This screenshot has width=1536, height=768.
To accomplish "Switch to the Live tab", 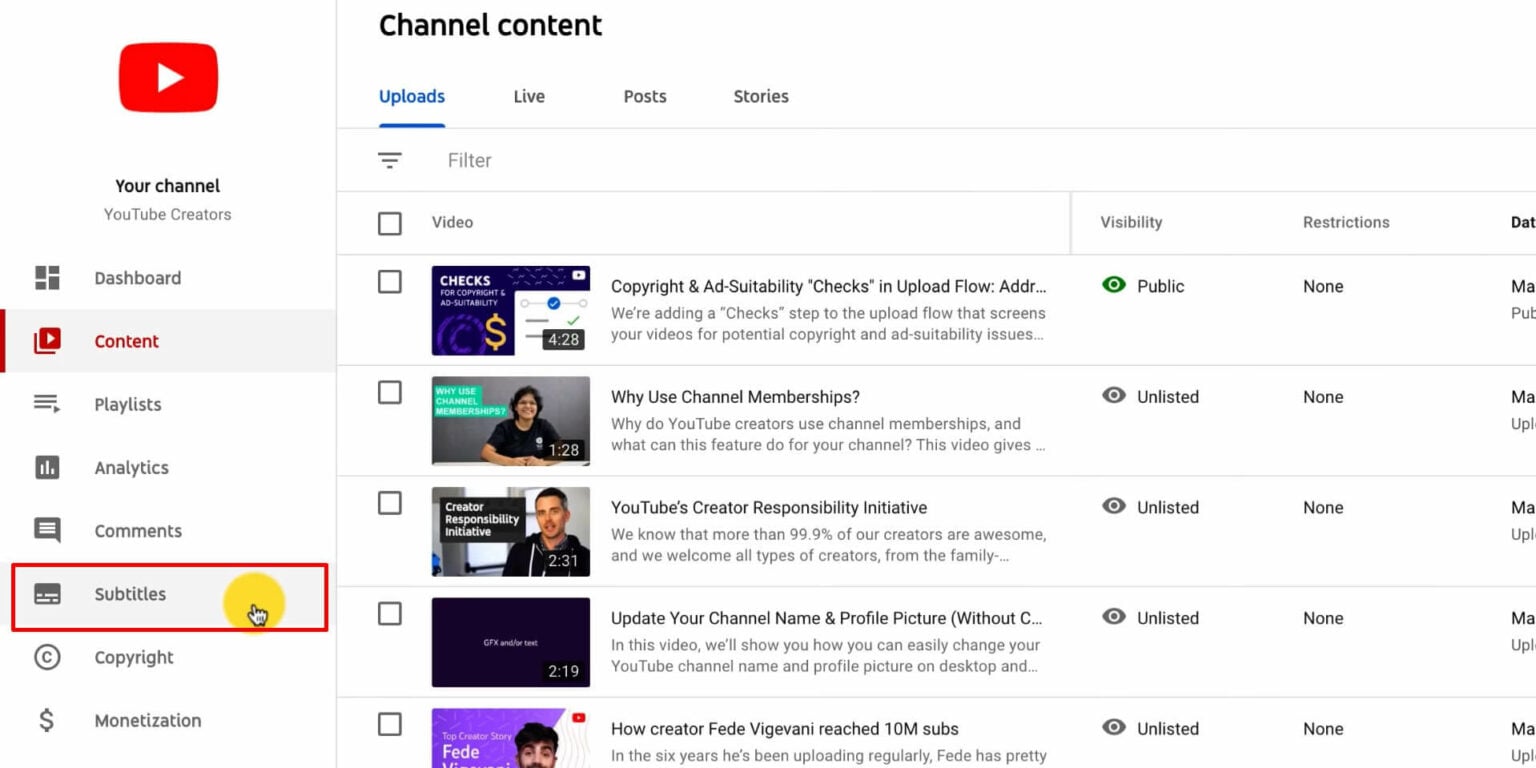I will click(x=528, y=96).
